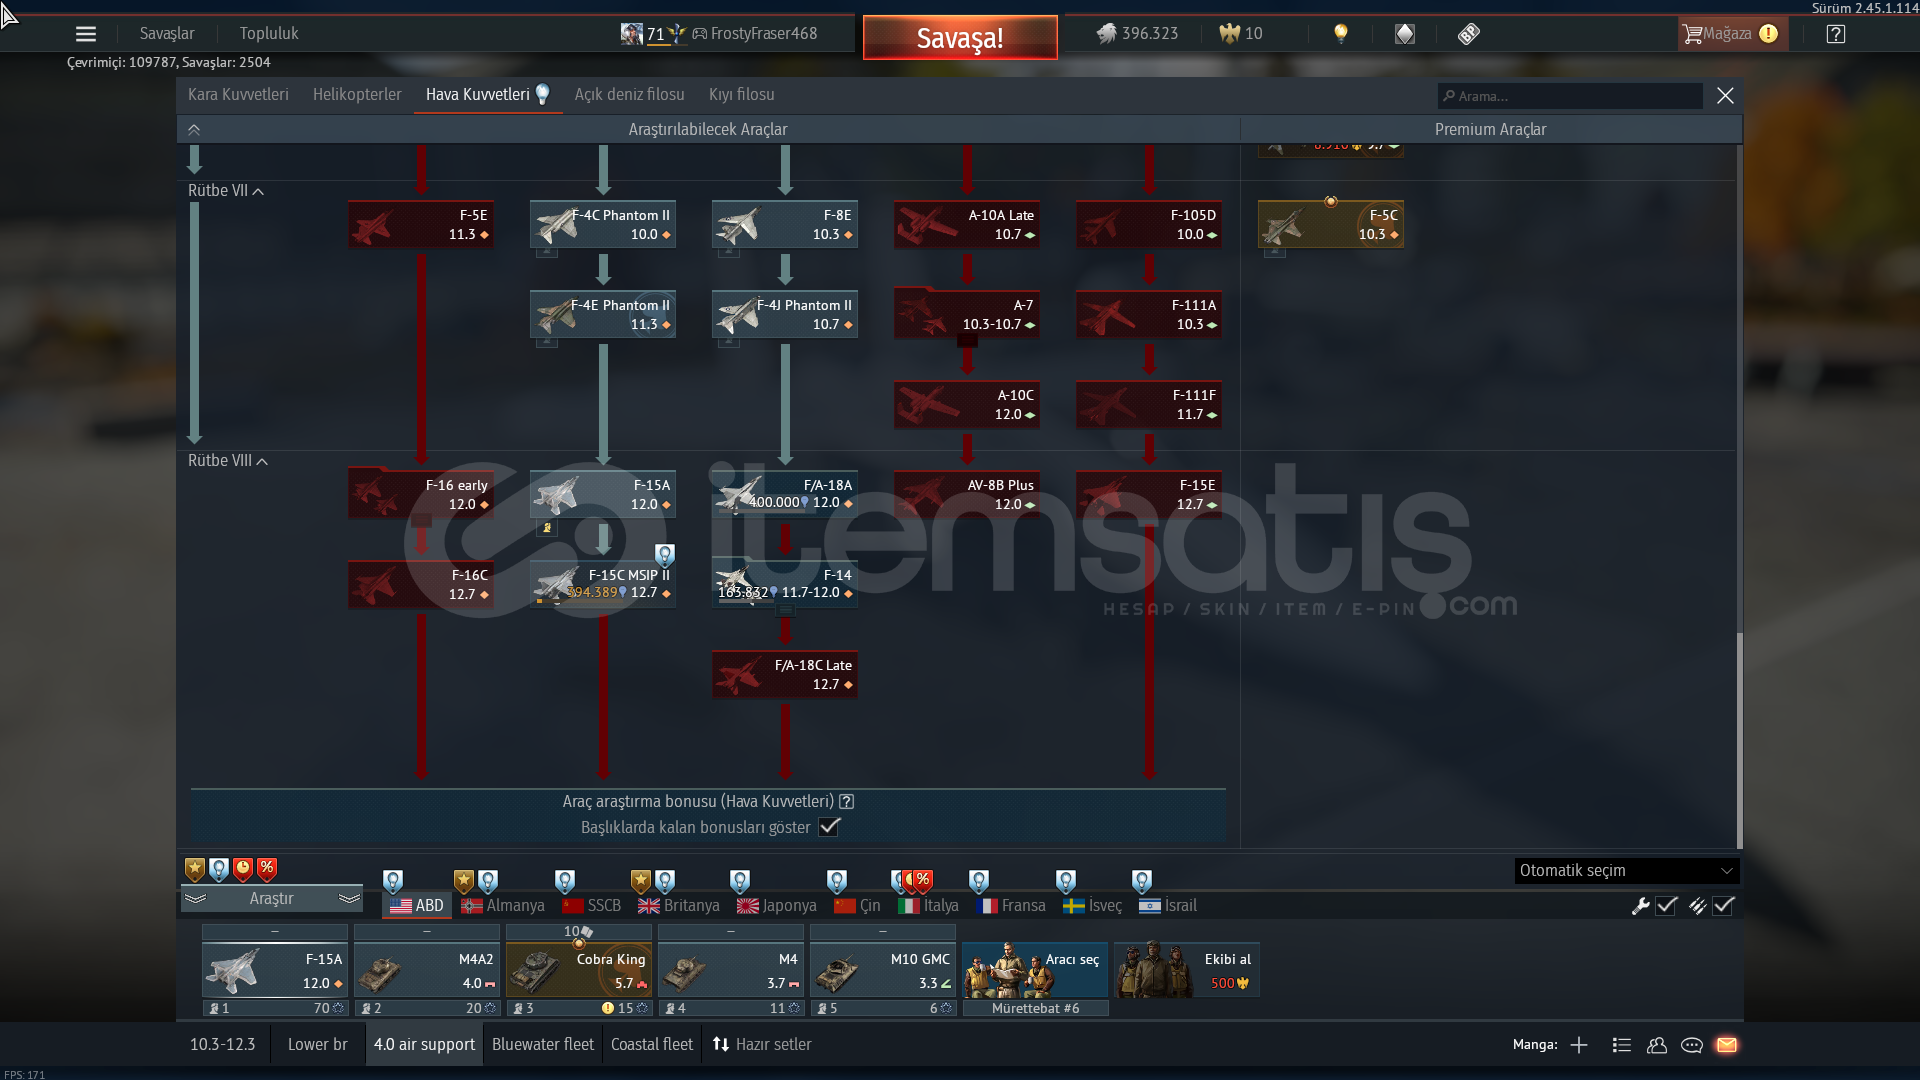Click Ekibi al recruit crew button
This screenshot has height=1080, width=1920.
click(x=1187, y=970)
